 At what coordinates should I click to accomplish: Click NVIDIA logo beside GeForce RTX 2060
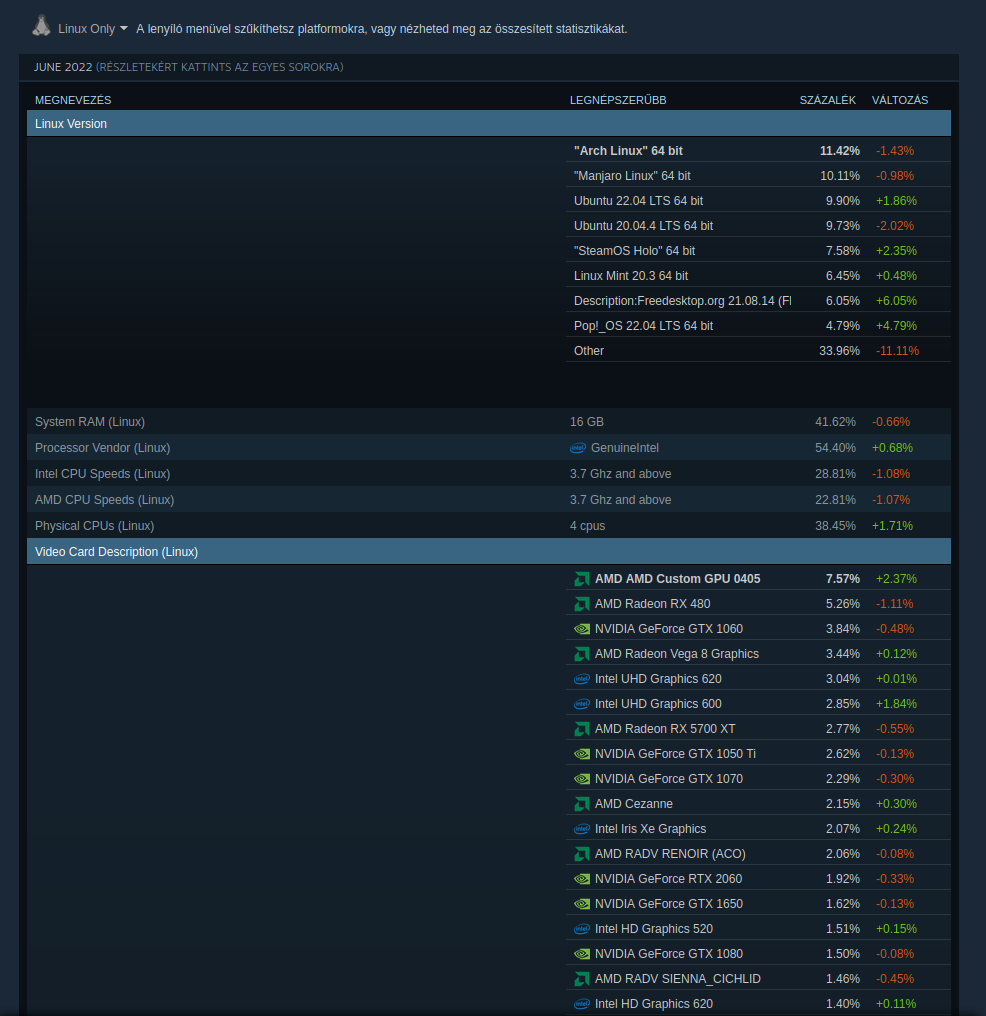[582, 879]
